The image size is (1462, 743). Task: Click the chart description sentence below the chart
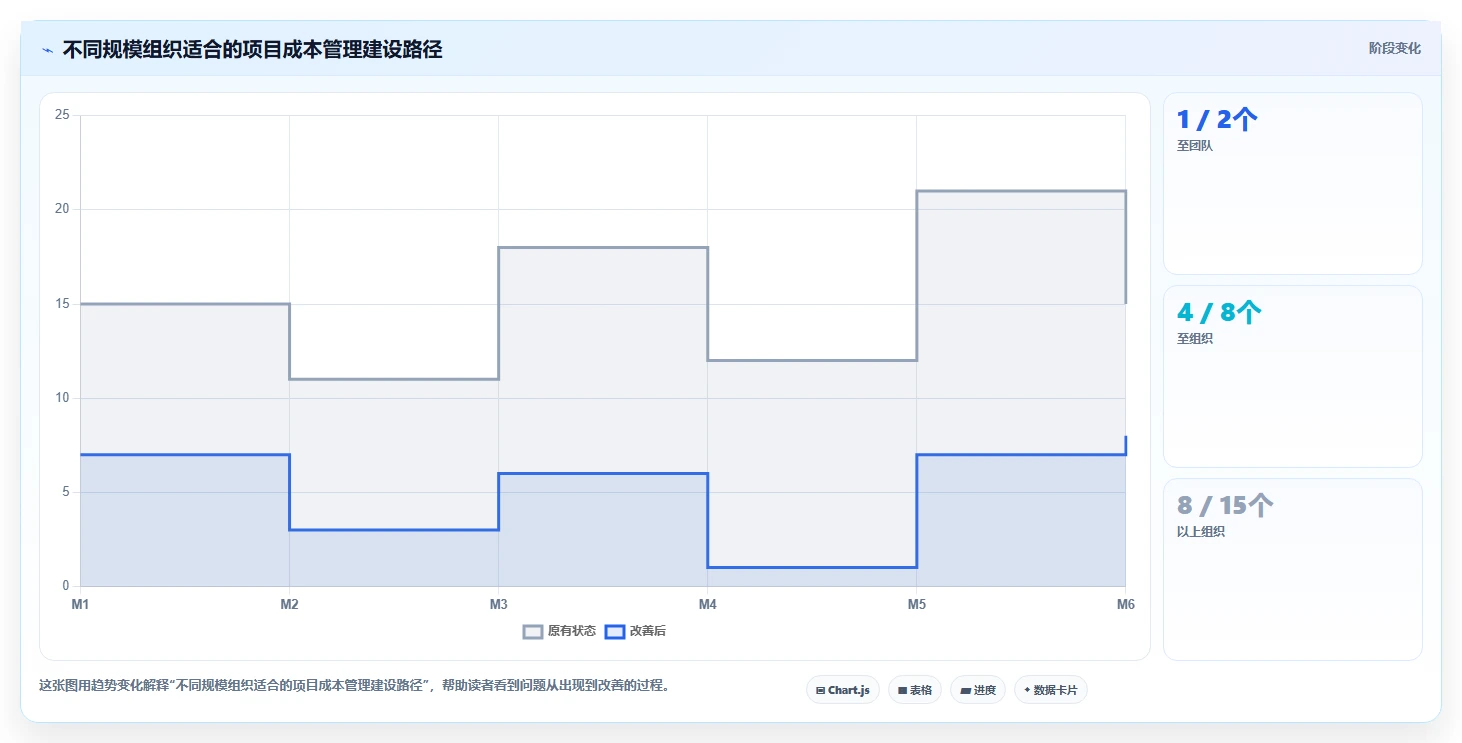coord(354,686)
